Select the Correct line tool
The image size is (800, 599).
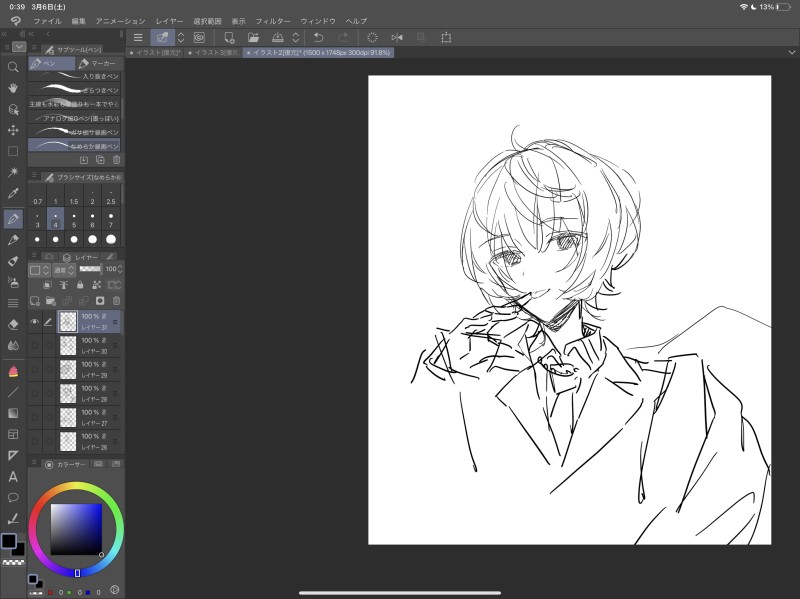tap(13, 519)
